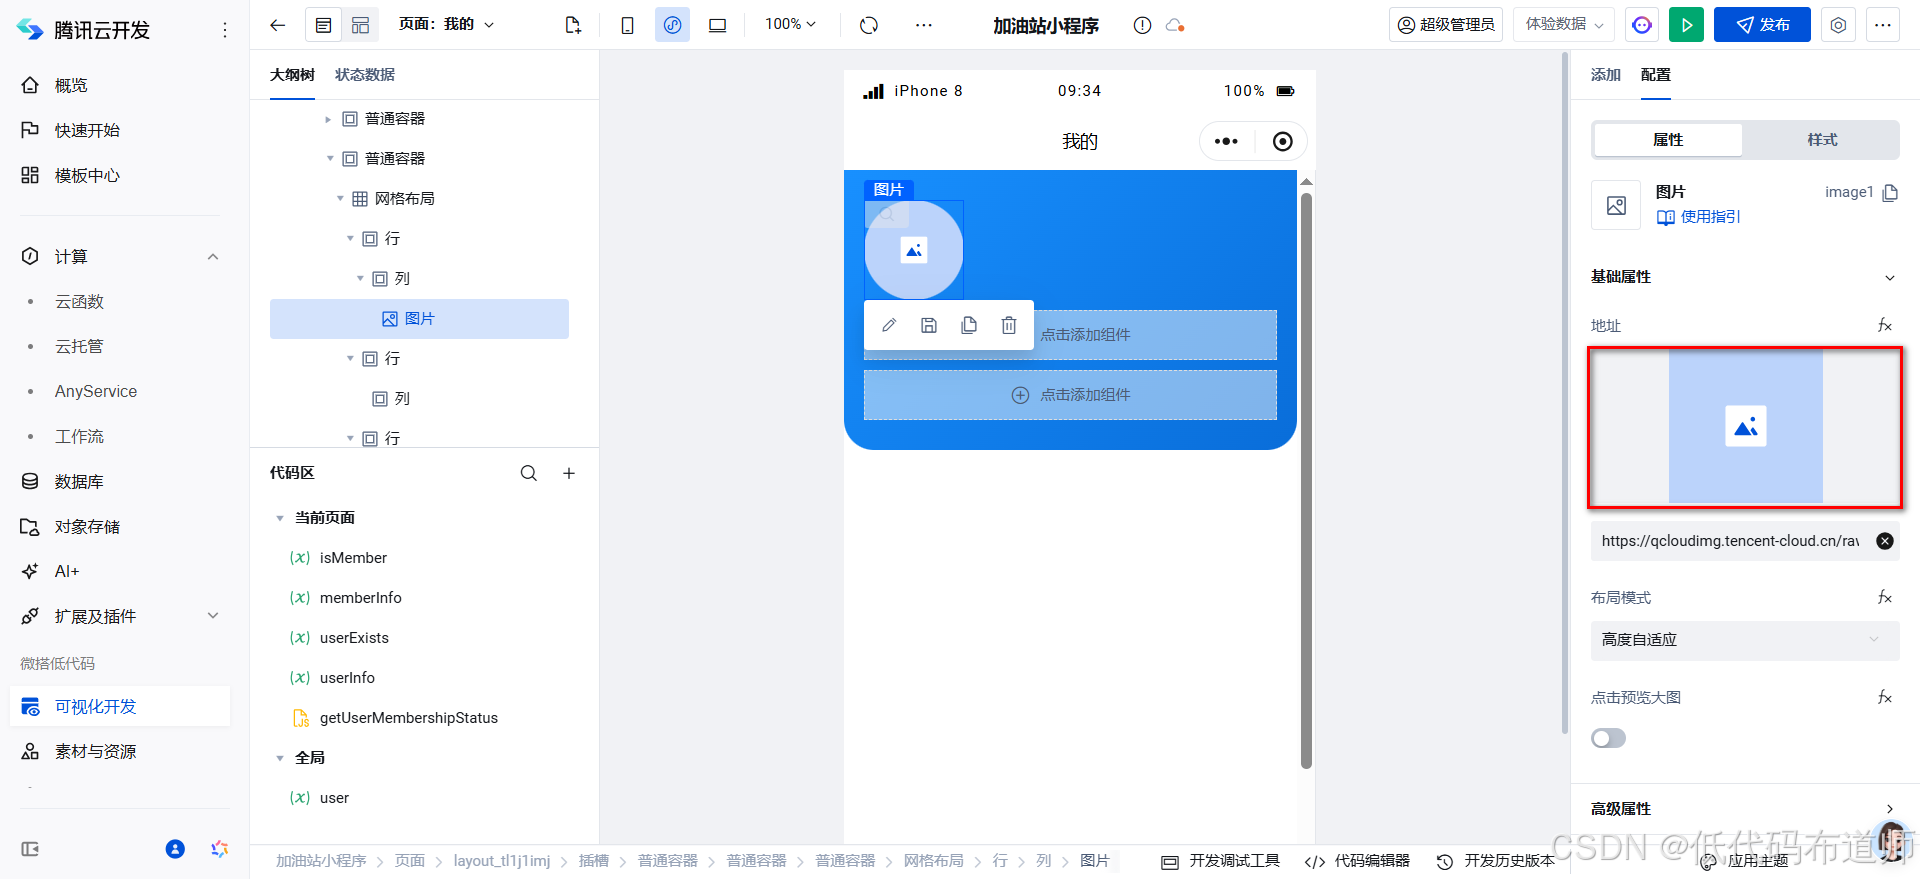Screen dimensions: 1920x879
Task: Select the mini program preview icon
Action: (x=672, y=25)
